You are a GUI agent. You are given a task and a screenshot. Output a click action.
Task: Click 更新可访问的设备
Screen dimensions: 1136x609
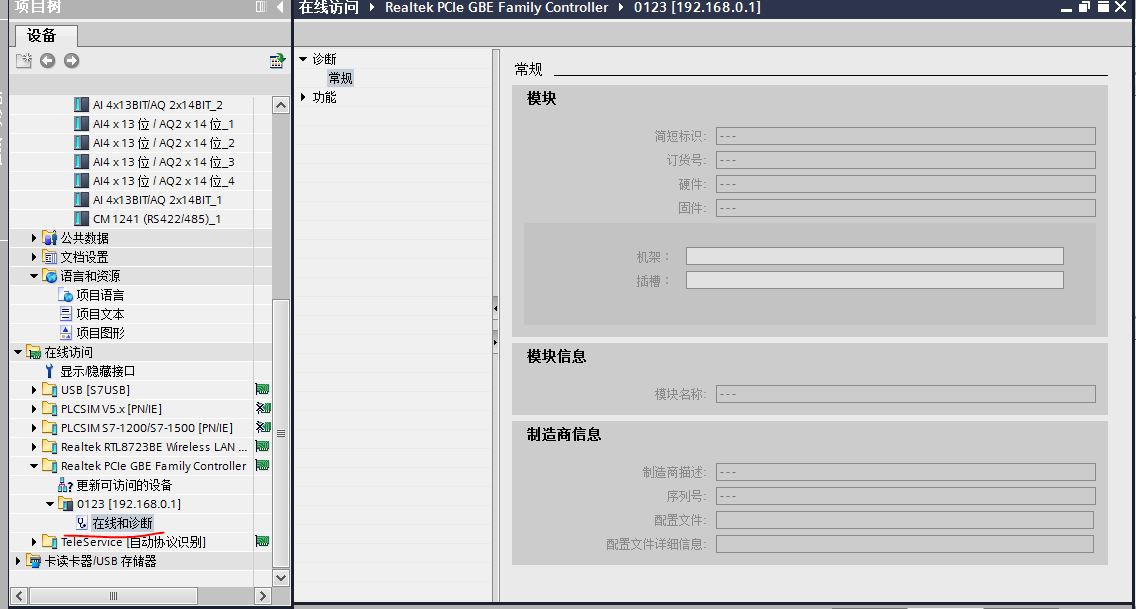click(x=124, y=485)
